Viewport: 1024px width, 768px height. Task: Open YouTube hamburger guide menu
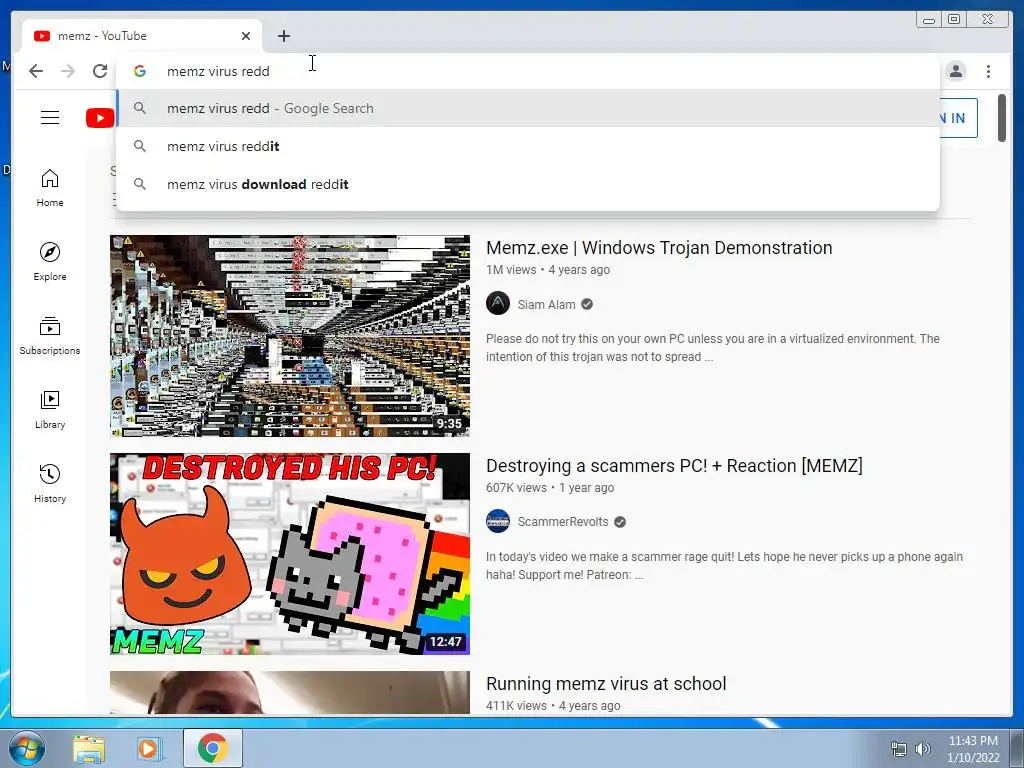50,118
